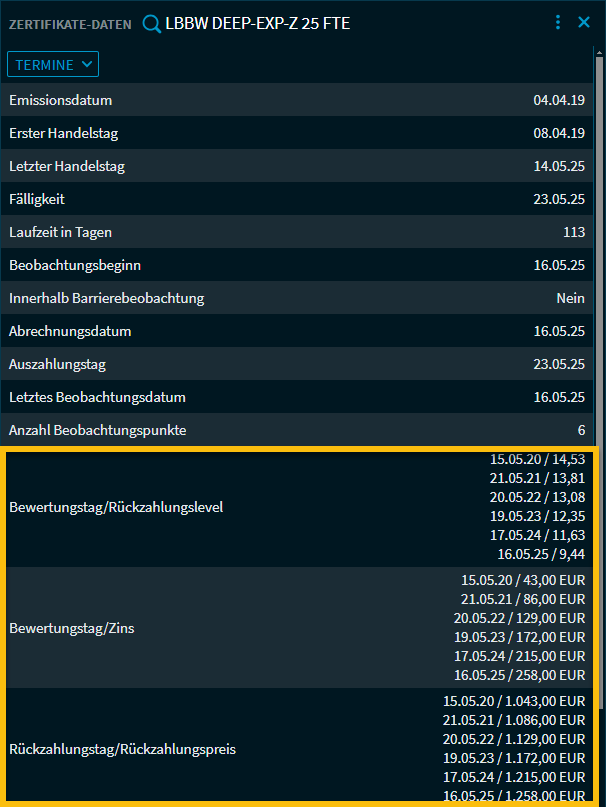Click the Rückzahlungstag/Rückzahlungspreis label
The width and height of the screenshot is (606, 807).
click(x=122, y=748)
